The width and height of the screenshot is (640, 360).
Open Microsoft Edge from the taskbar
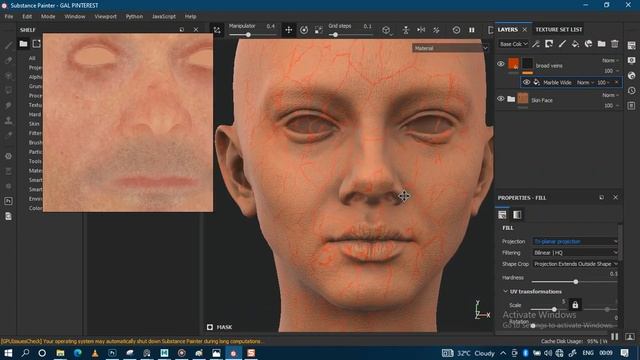point(78,353)
